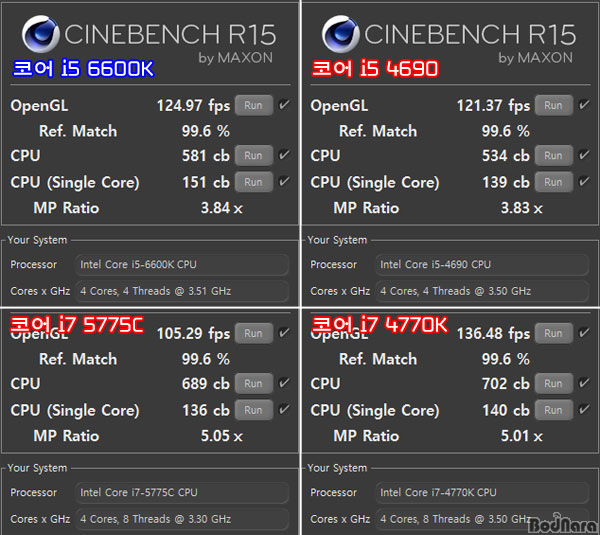
Task: Click the 702 cb CPU score
Action: coord(506,383)
